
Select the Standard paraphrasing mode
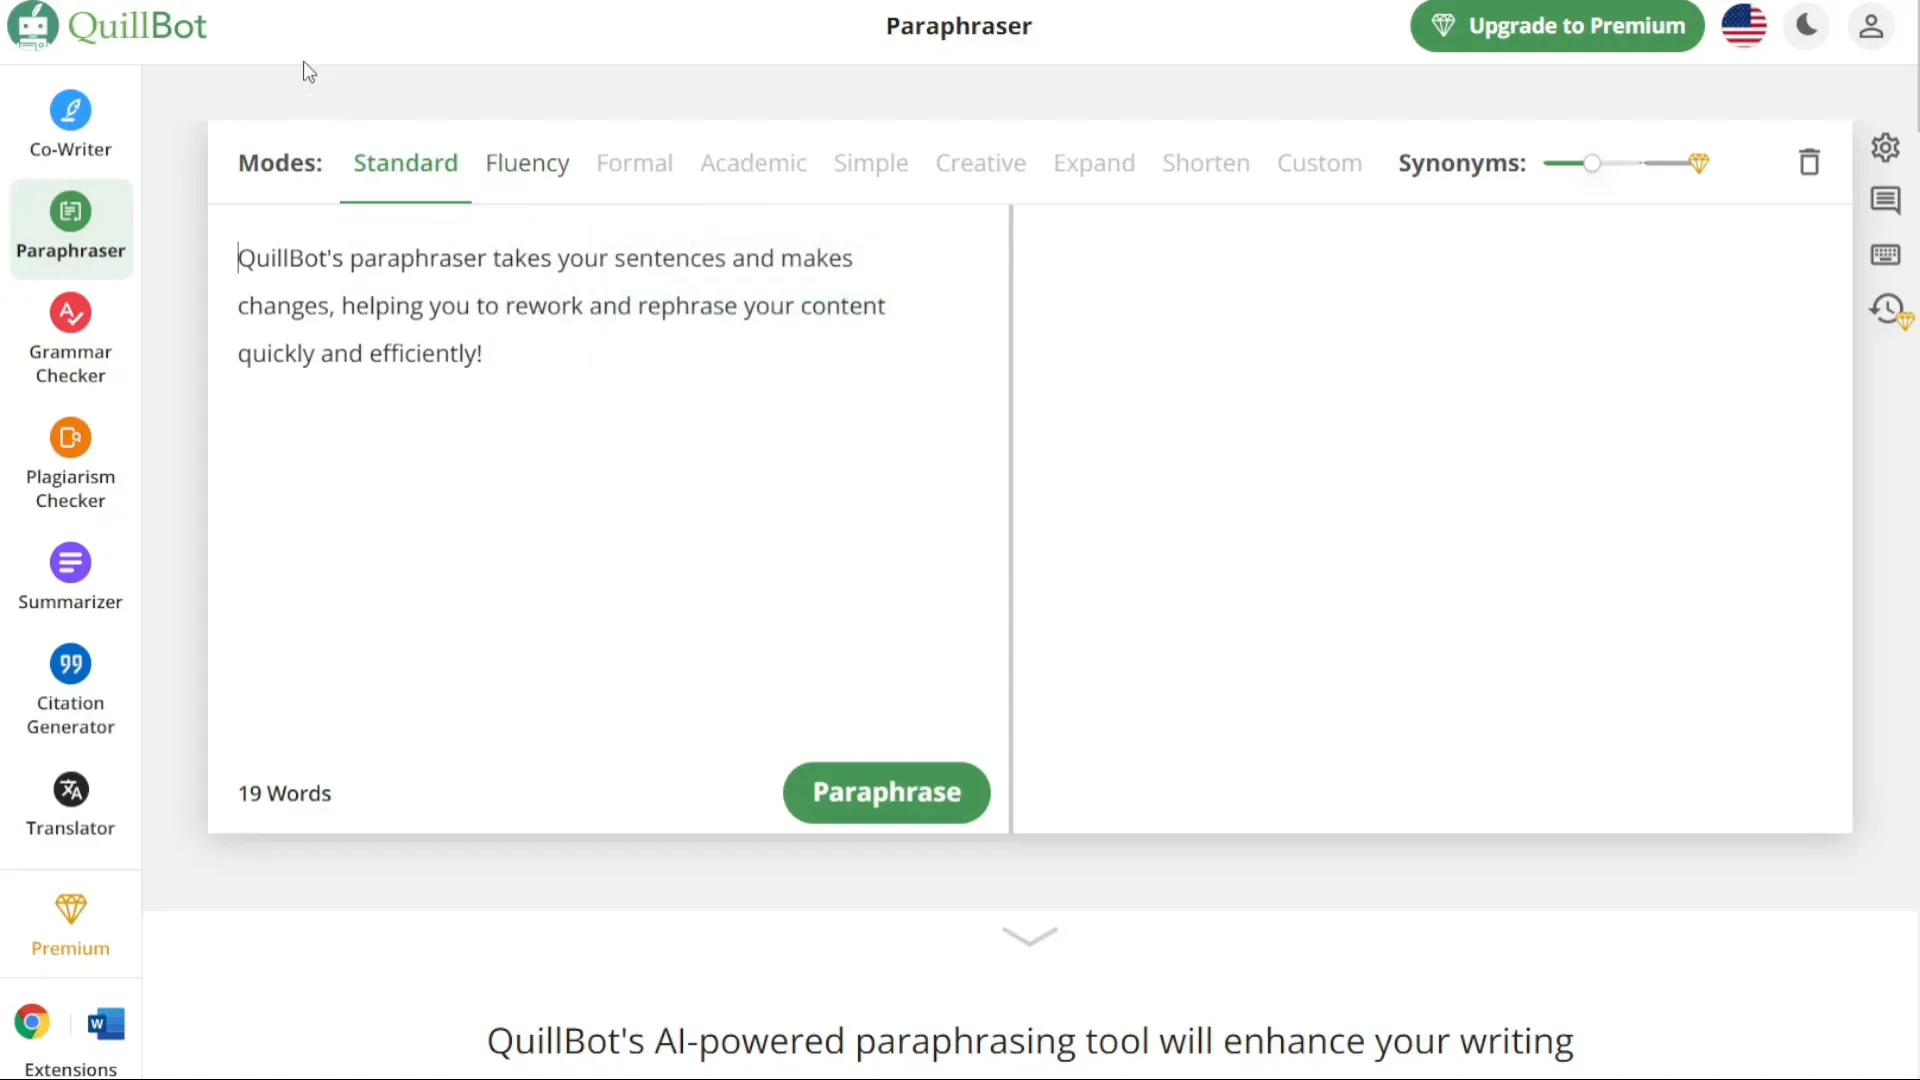[x=405, y=162]
